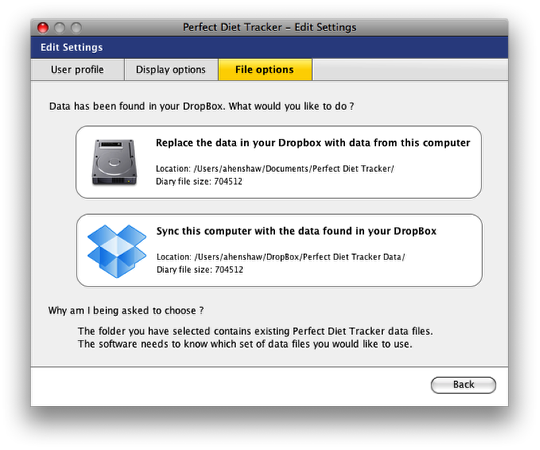This screenshot has width=540, height=450.
Task: Click the DropBox Diary file size line
Action: click(200, 270)
